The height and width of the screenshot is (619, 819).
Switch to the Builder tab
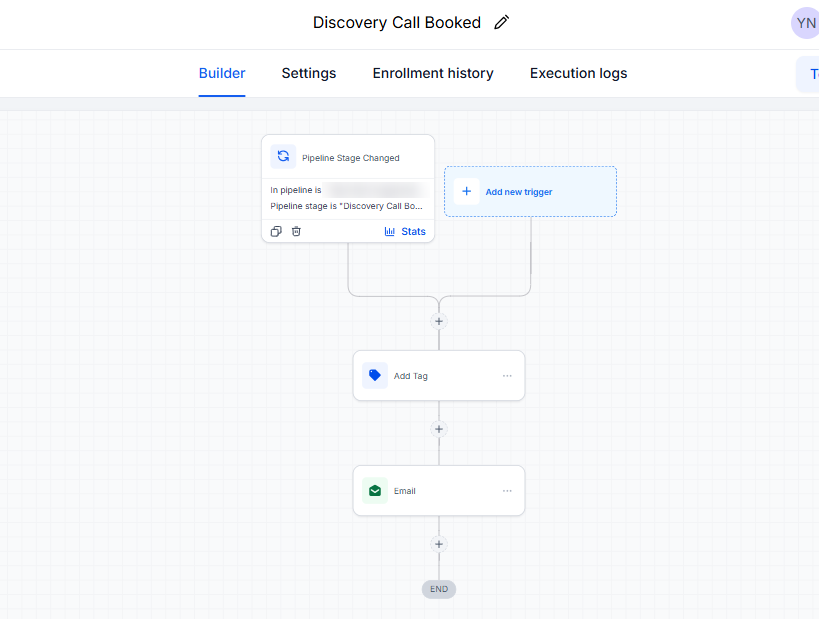[x=222, y=73]
